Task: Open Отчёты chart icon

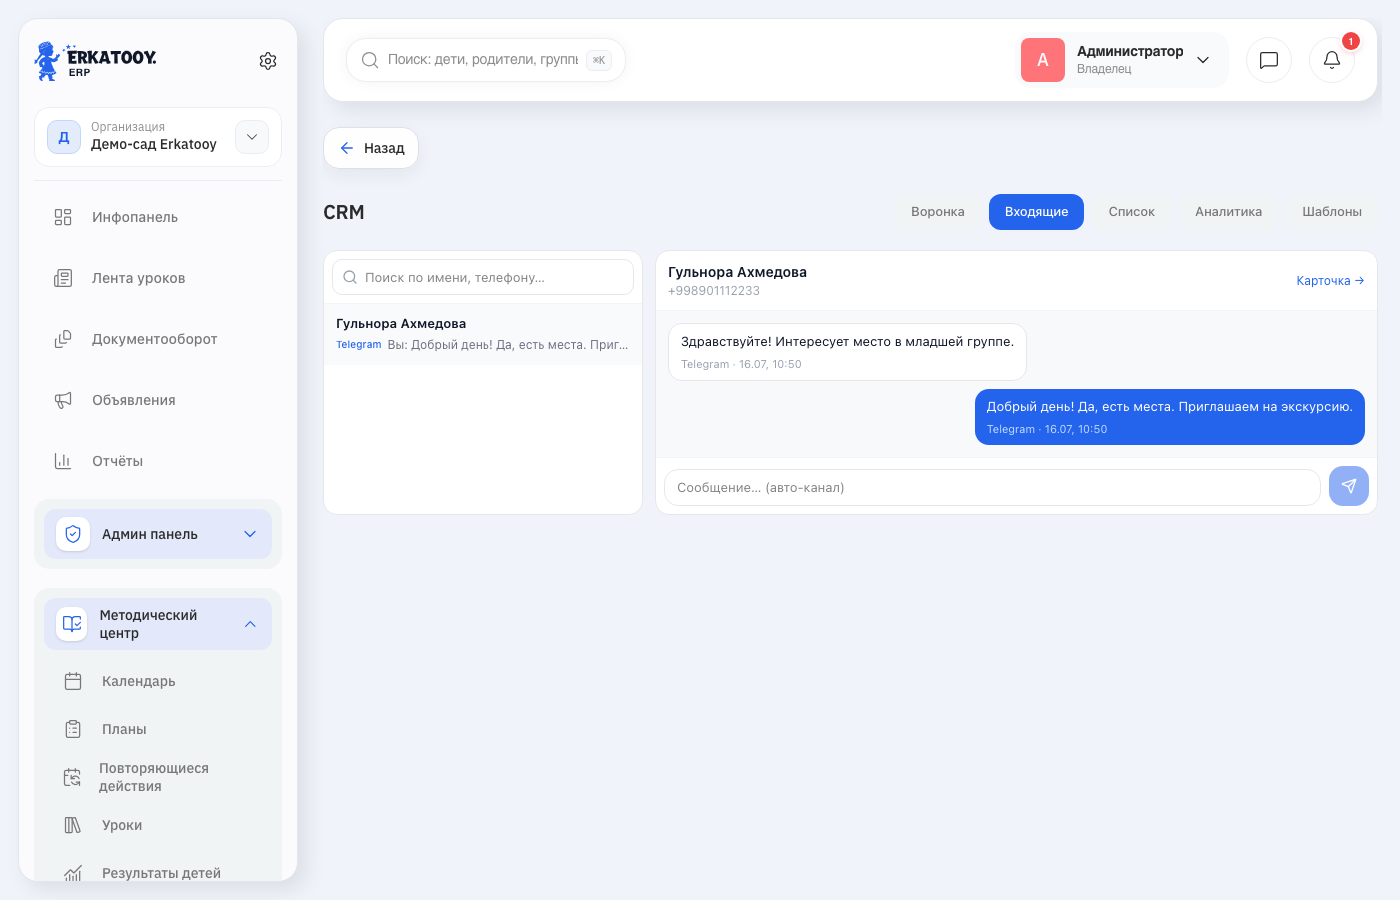Action: coord(63,461)
